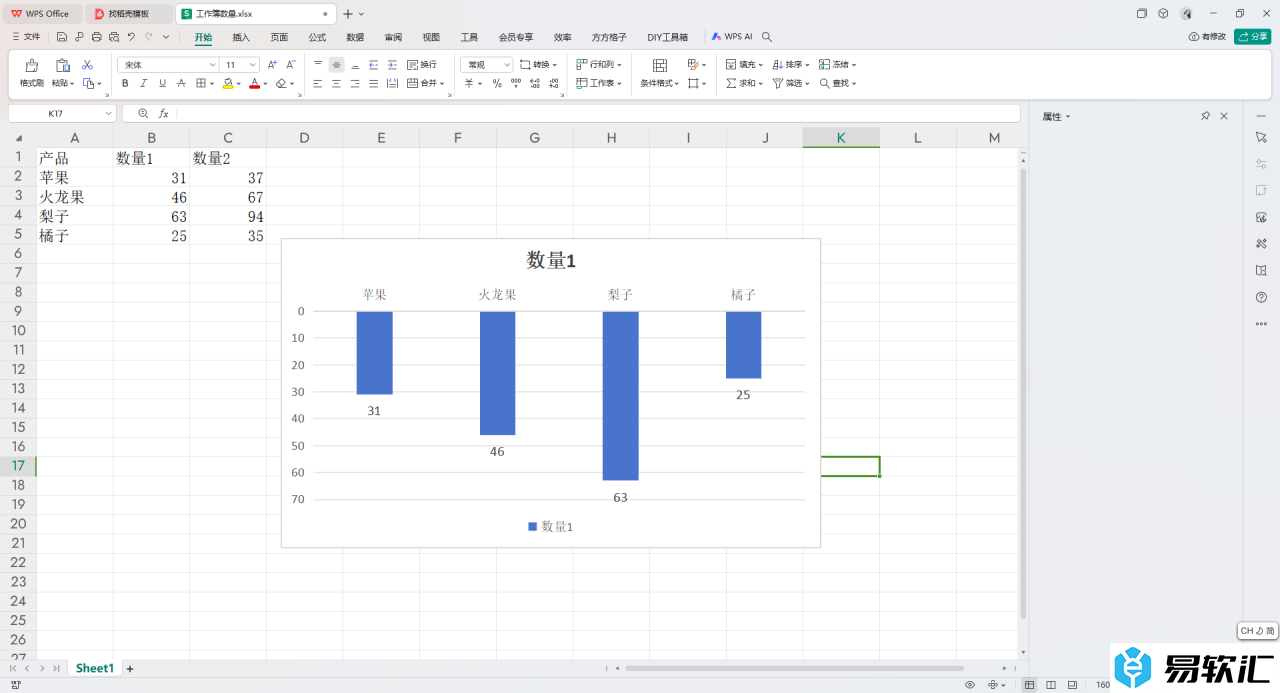Click the Freeze panes (冻结) button
This screenshot has height=693, width=1280.
click(838, 64)
